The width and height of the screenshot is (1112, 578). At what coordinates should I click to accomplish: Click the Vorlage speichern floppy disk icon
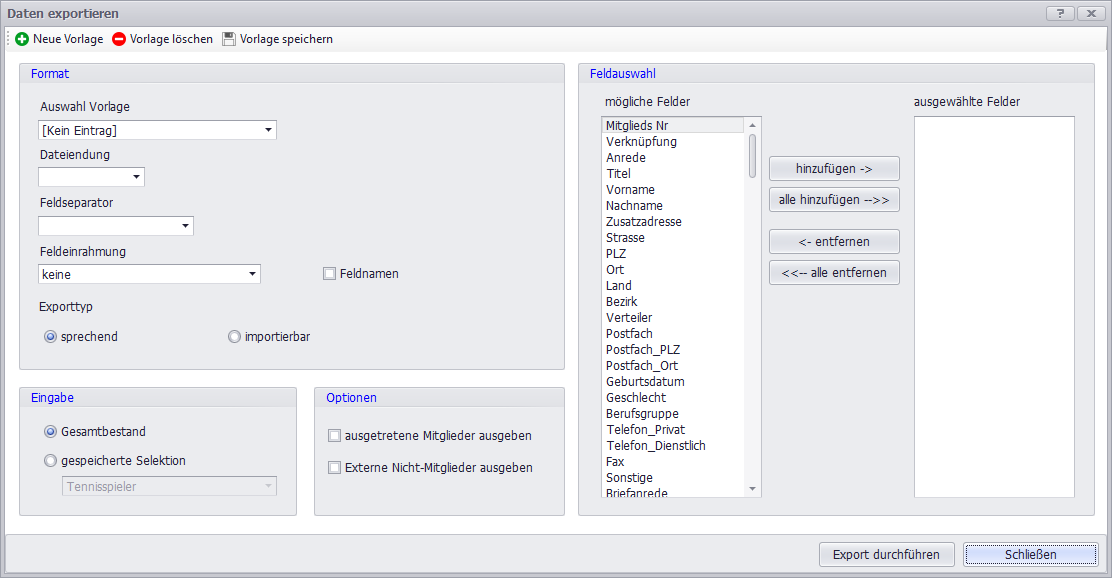(x=229, y=39)
